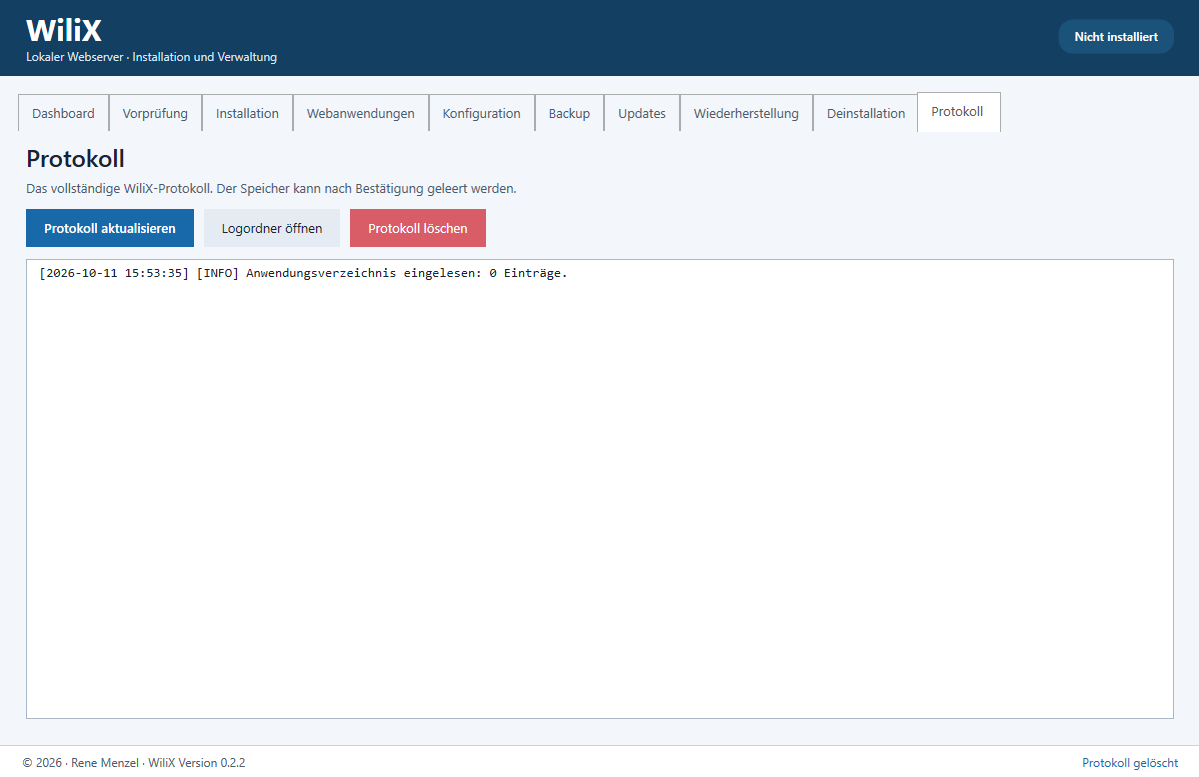Click inside the log output text area
This screenshot has width=1199, height=777.
click(600, 489)
